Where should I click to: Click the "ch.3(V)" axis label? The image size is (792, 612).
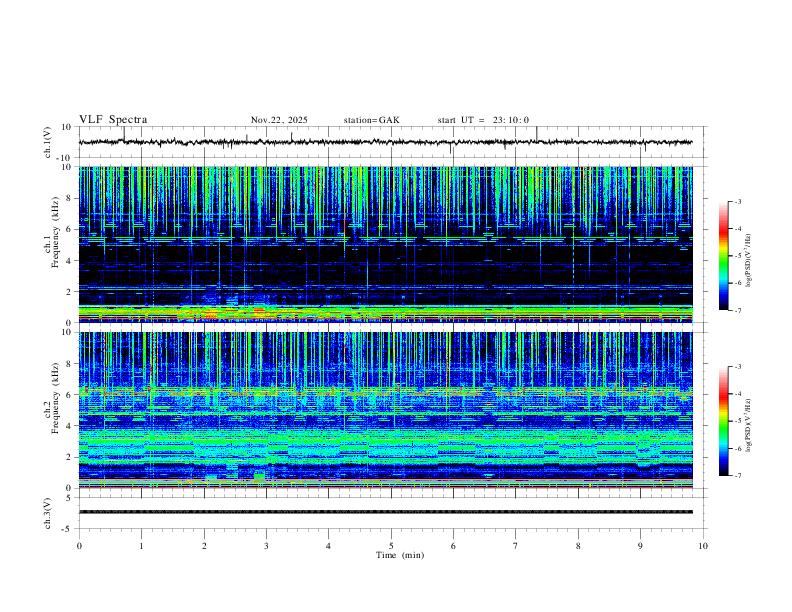48,514
